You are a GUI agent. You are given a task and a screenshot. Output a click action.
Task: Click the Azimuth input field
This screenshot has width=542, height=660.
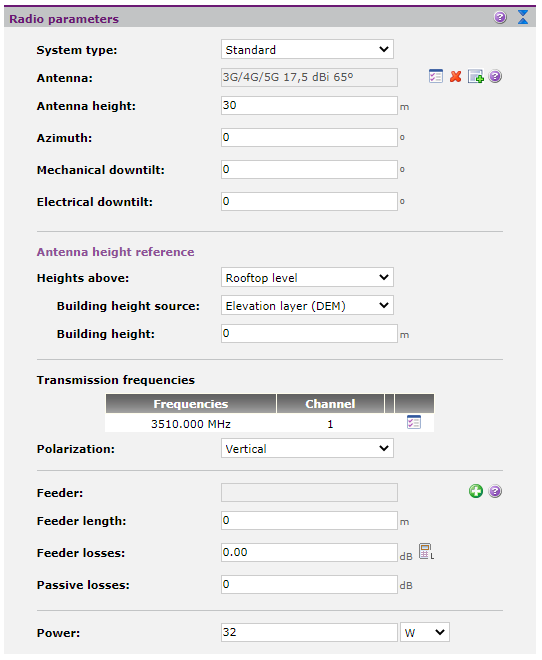tap(309, 138)
